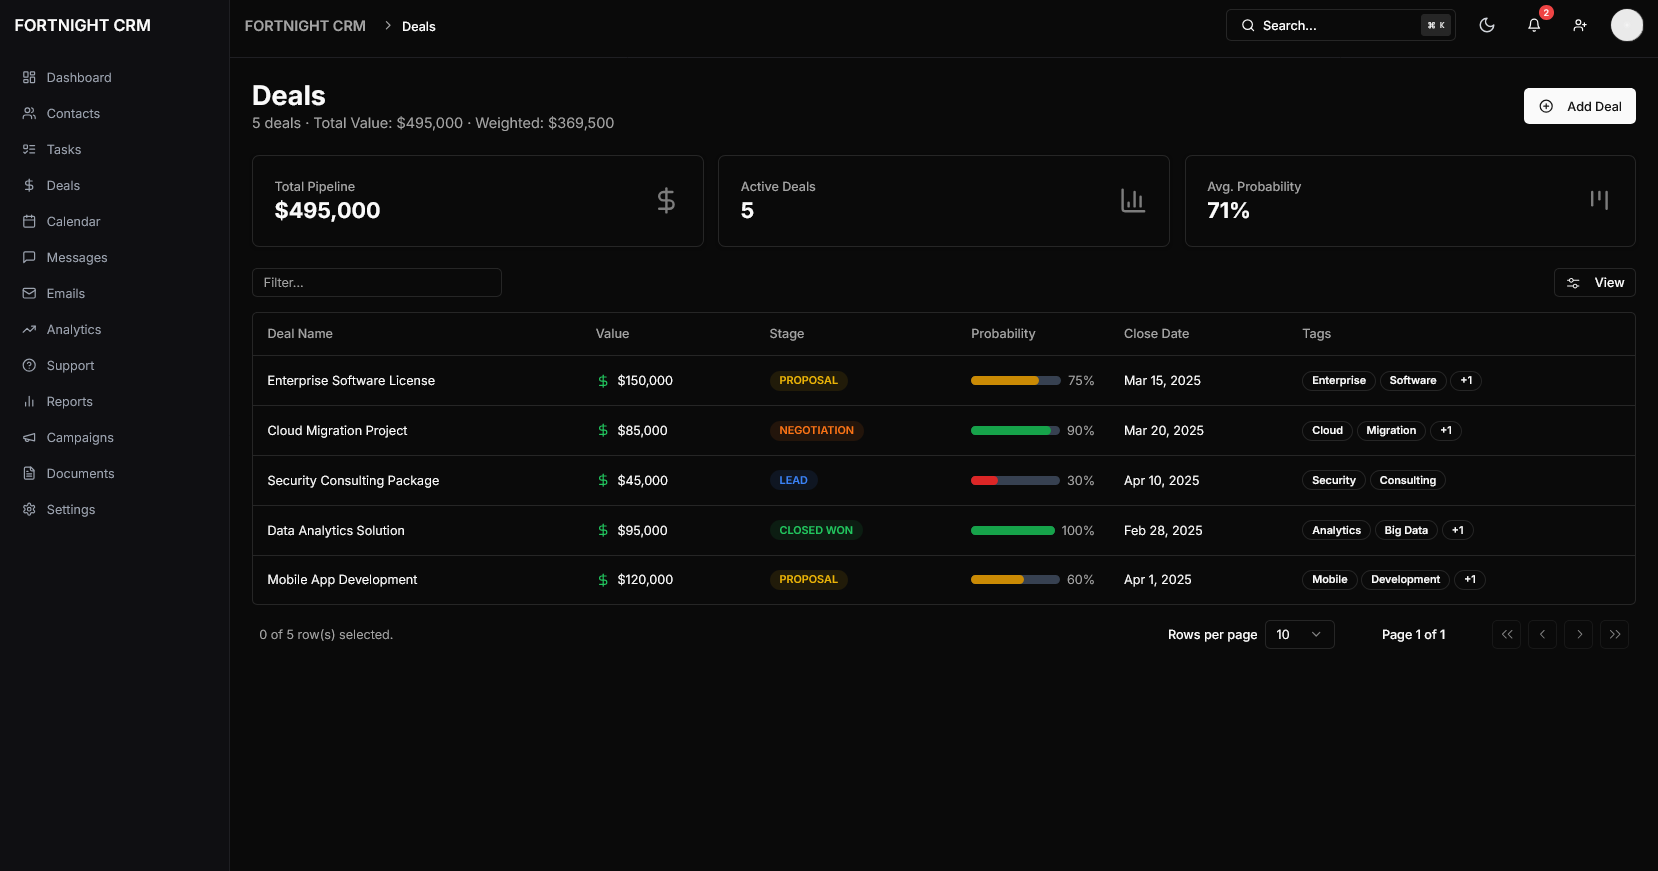Click the Support help sidebar icon
The height and width of the screenshot is (871, 1658).
[29, 365]
